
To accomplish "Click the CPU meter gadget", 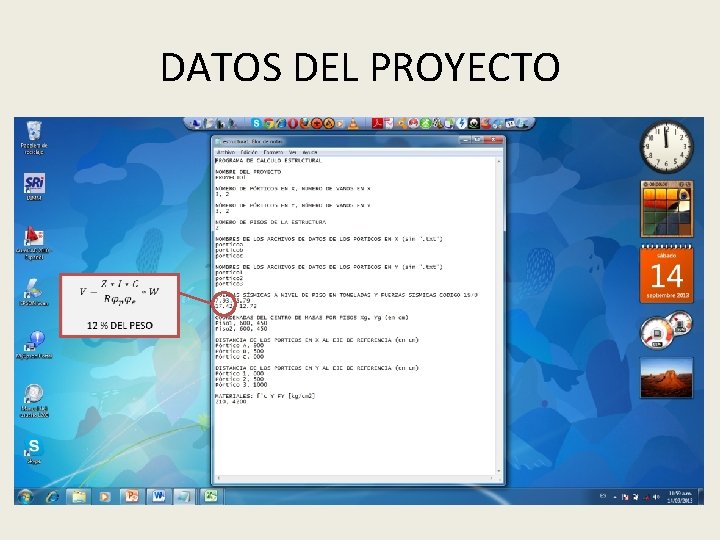I will (x=666, y=329).
